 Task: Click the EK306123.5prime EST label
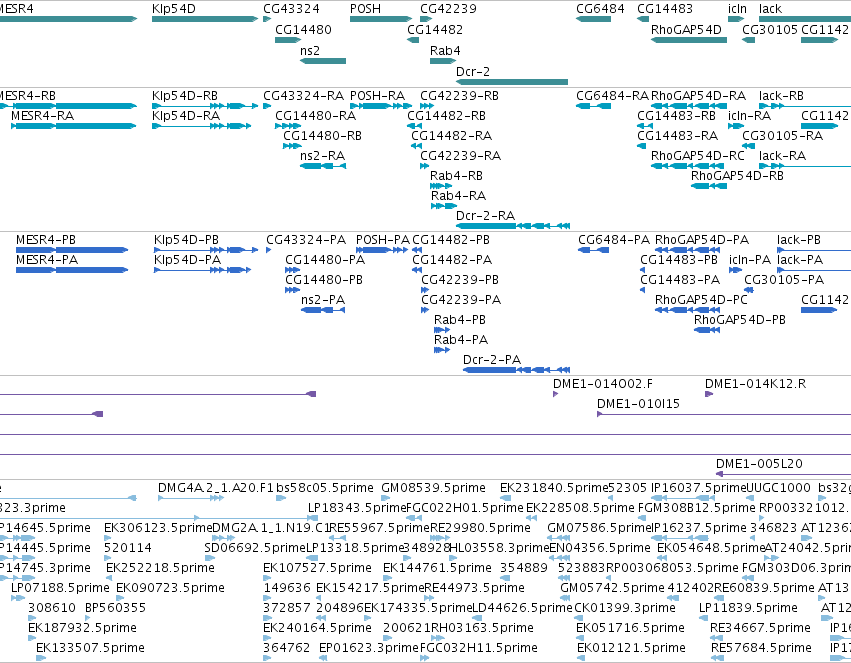point(157,528)
